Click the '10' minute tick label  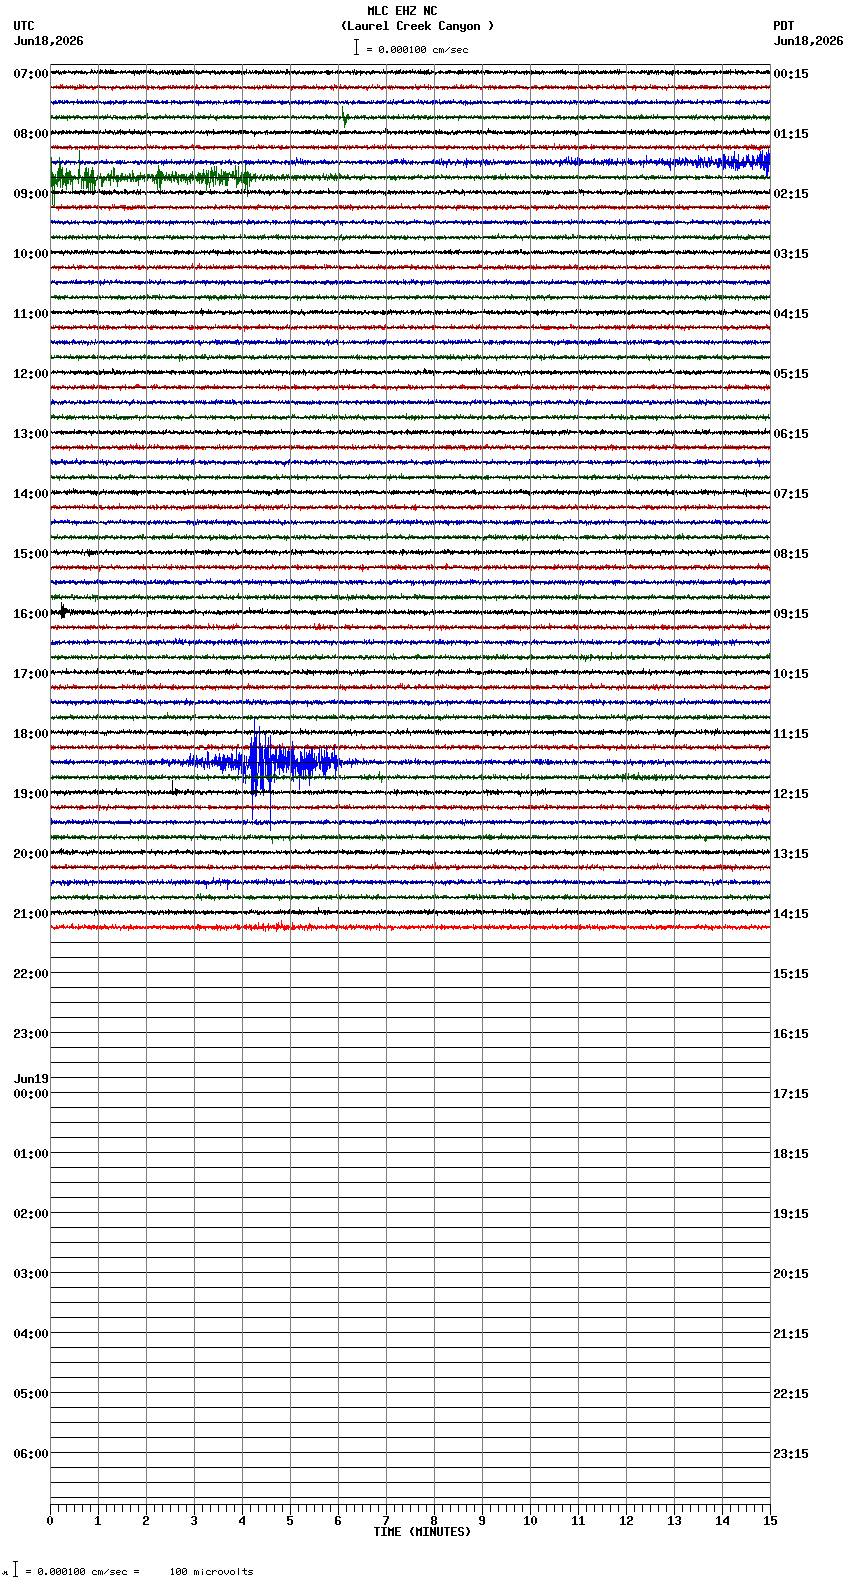click(530, 1521)
